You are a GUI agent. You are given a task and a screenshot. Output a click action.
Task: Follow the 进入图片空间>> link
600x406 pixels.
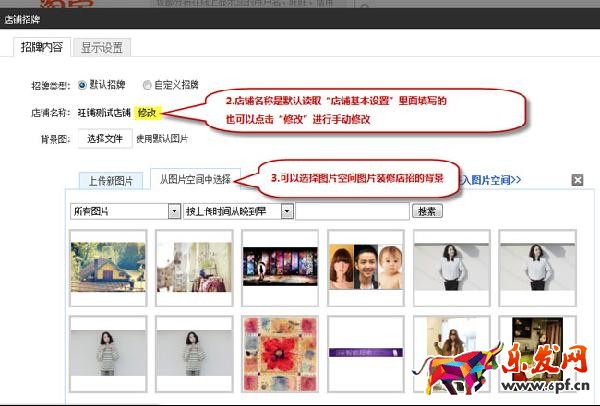click(490, 180)
